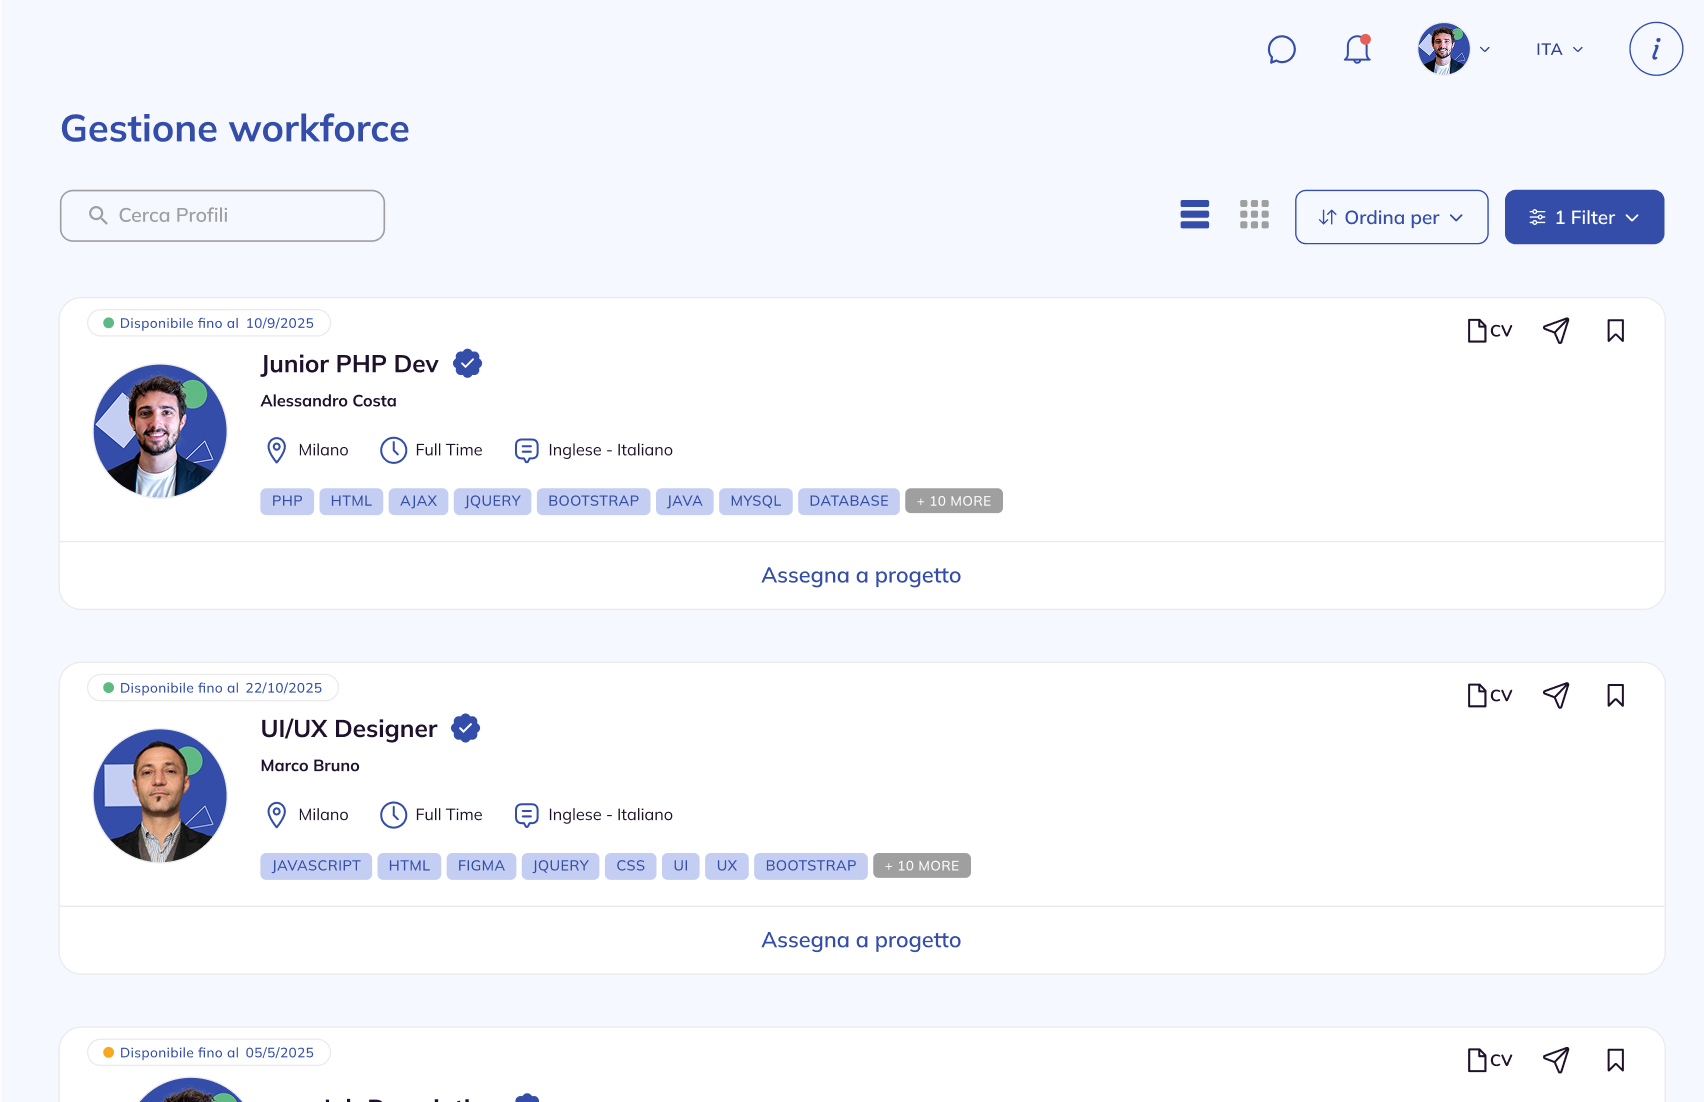Click the CSS skill tag
The width and height of the screenshot is (1704, 1102).
point(630,866)
